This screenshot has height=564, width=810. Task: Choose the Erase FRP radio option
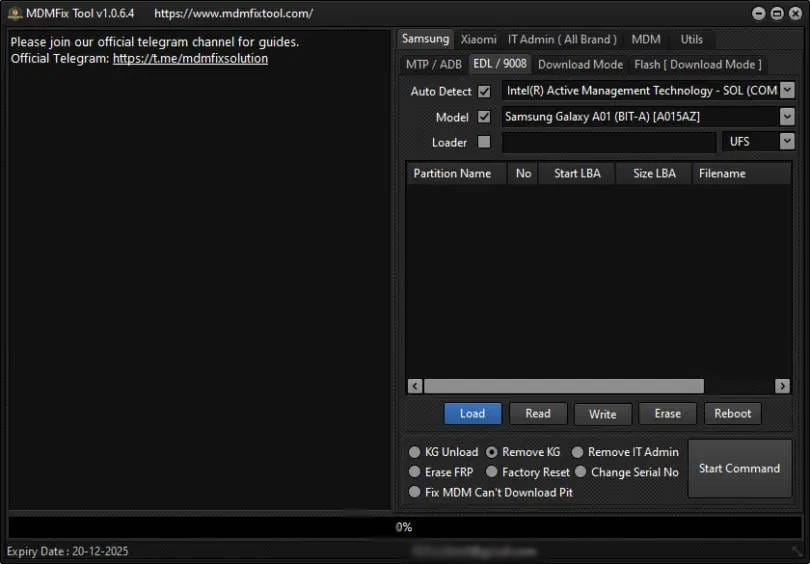(415, 472)
